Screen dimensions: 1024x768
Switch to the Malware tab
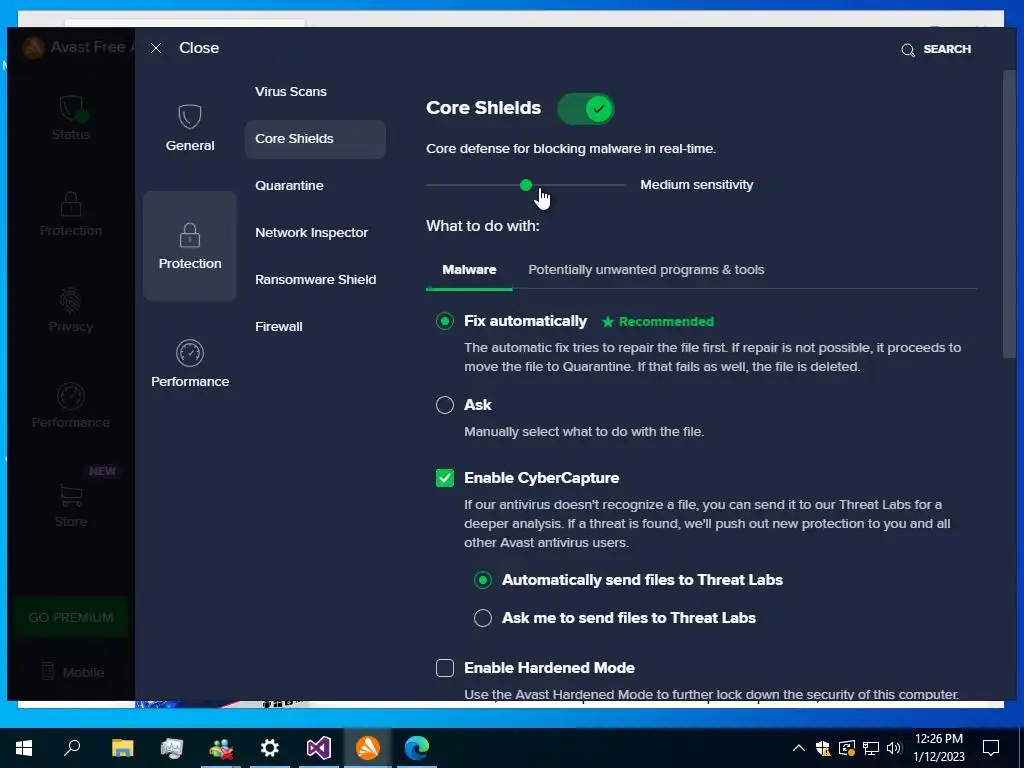click(469, 270)
